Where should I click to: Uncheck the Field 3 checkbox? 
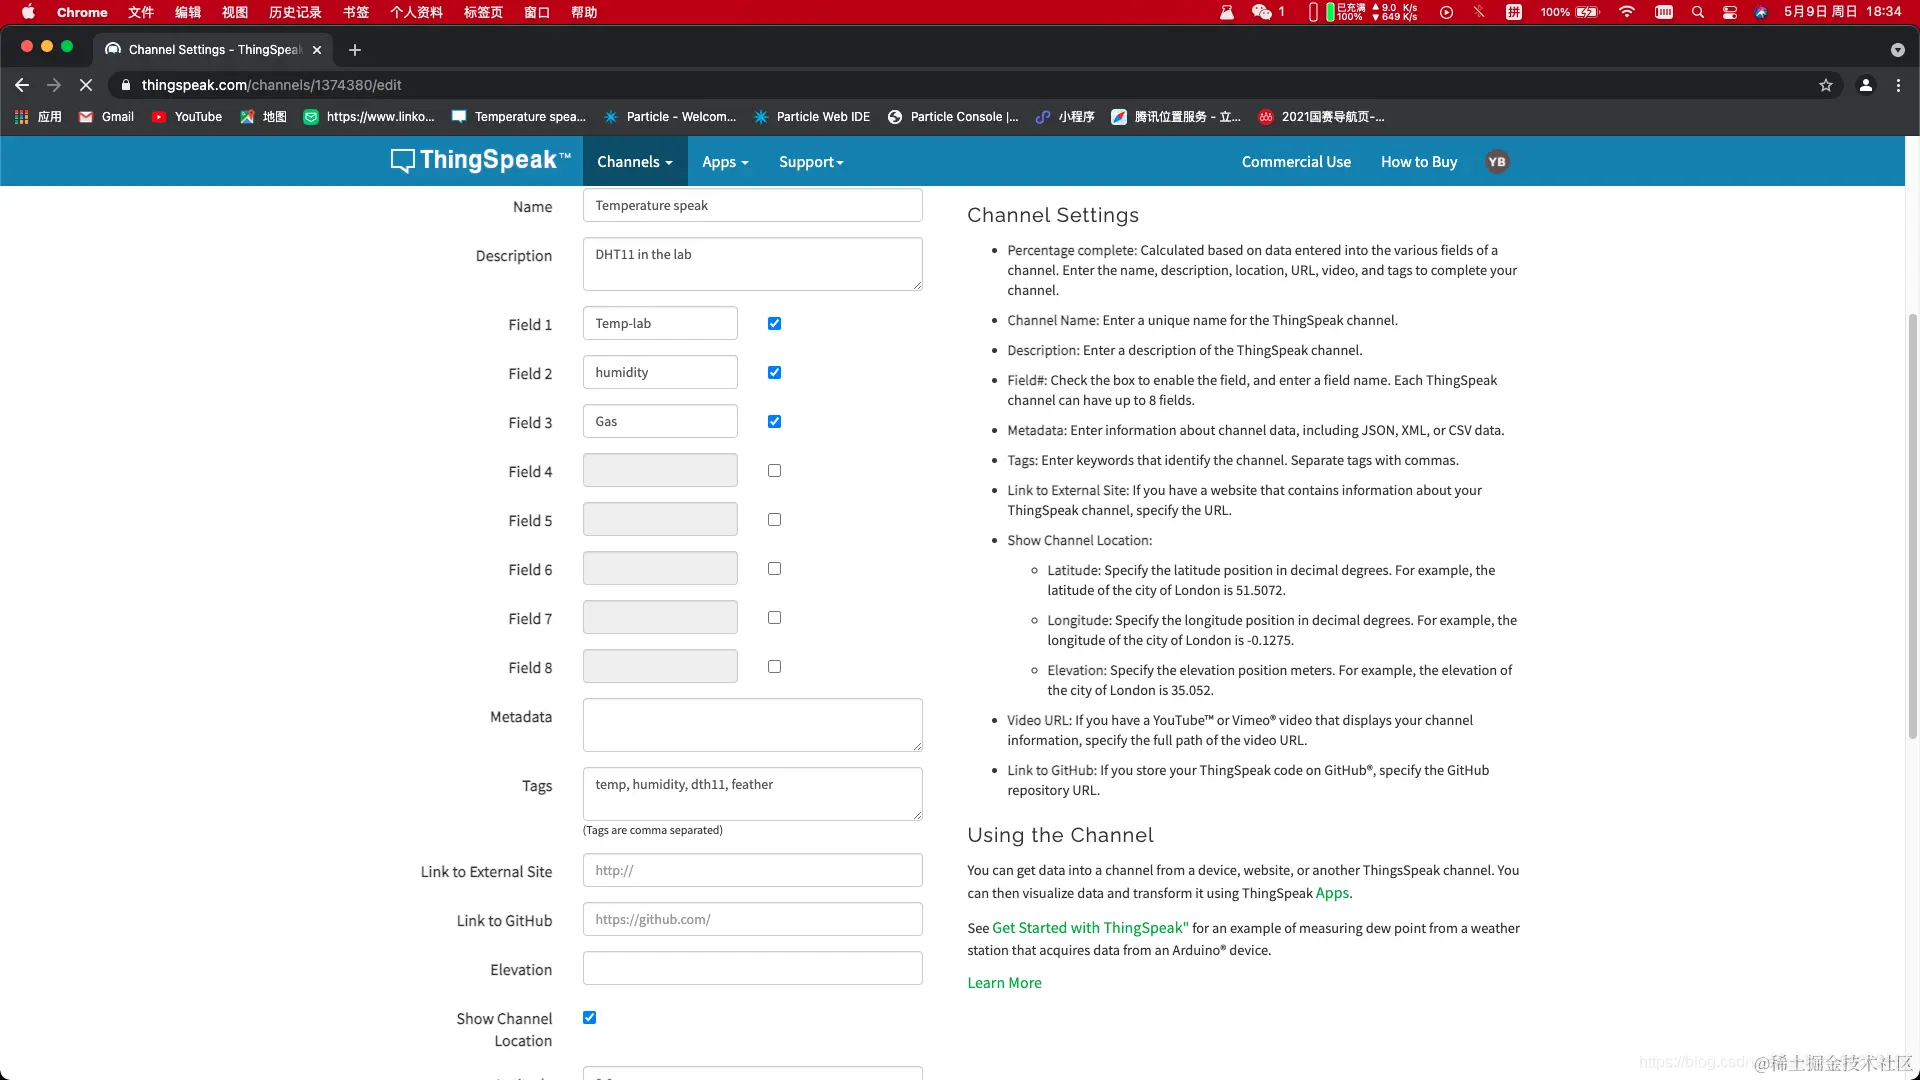774,421
